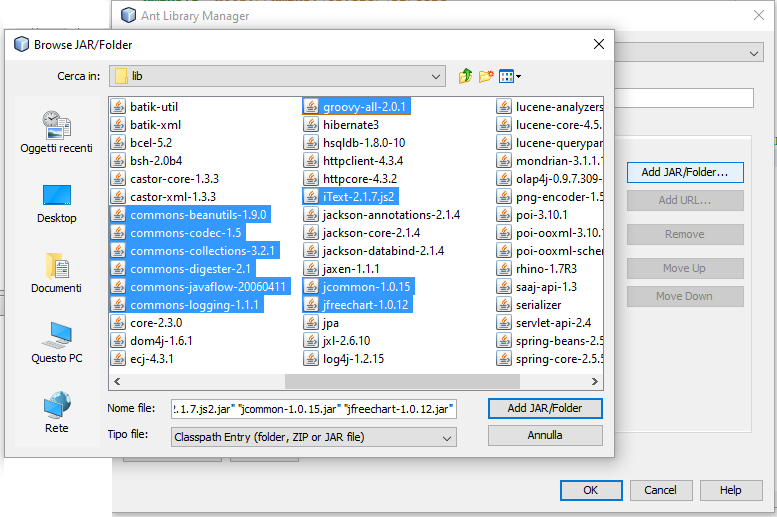Select bsh-2.0b4 file
This screenshot has width=777, height=517.
coord(147,161)
